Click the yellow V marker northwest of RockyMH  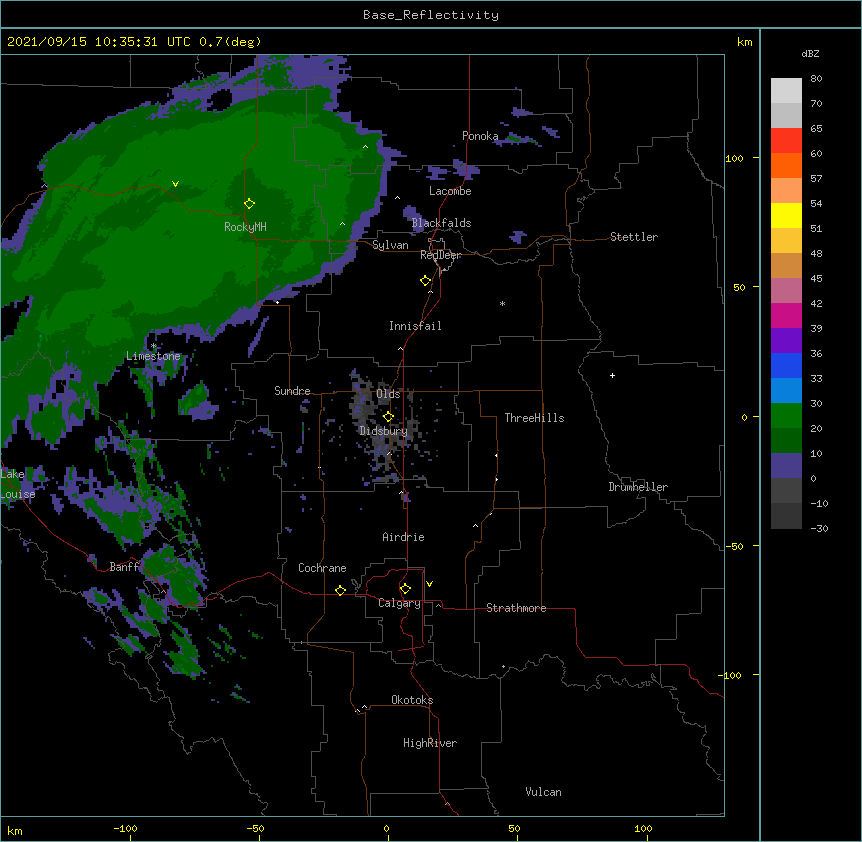[175, 184]
